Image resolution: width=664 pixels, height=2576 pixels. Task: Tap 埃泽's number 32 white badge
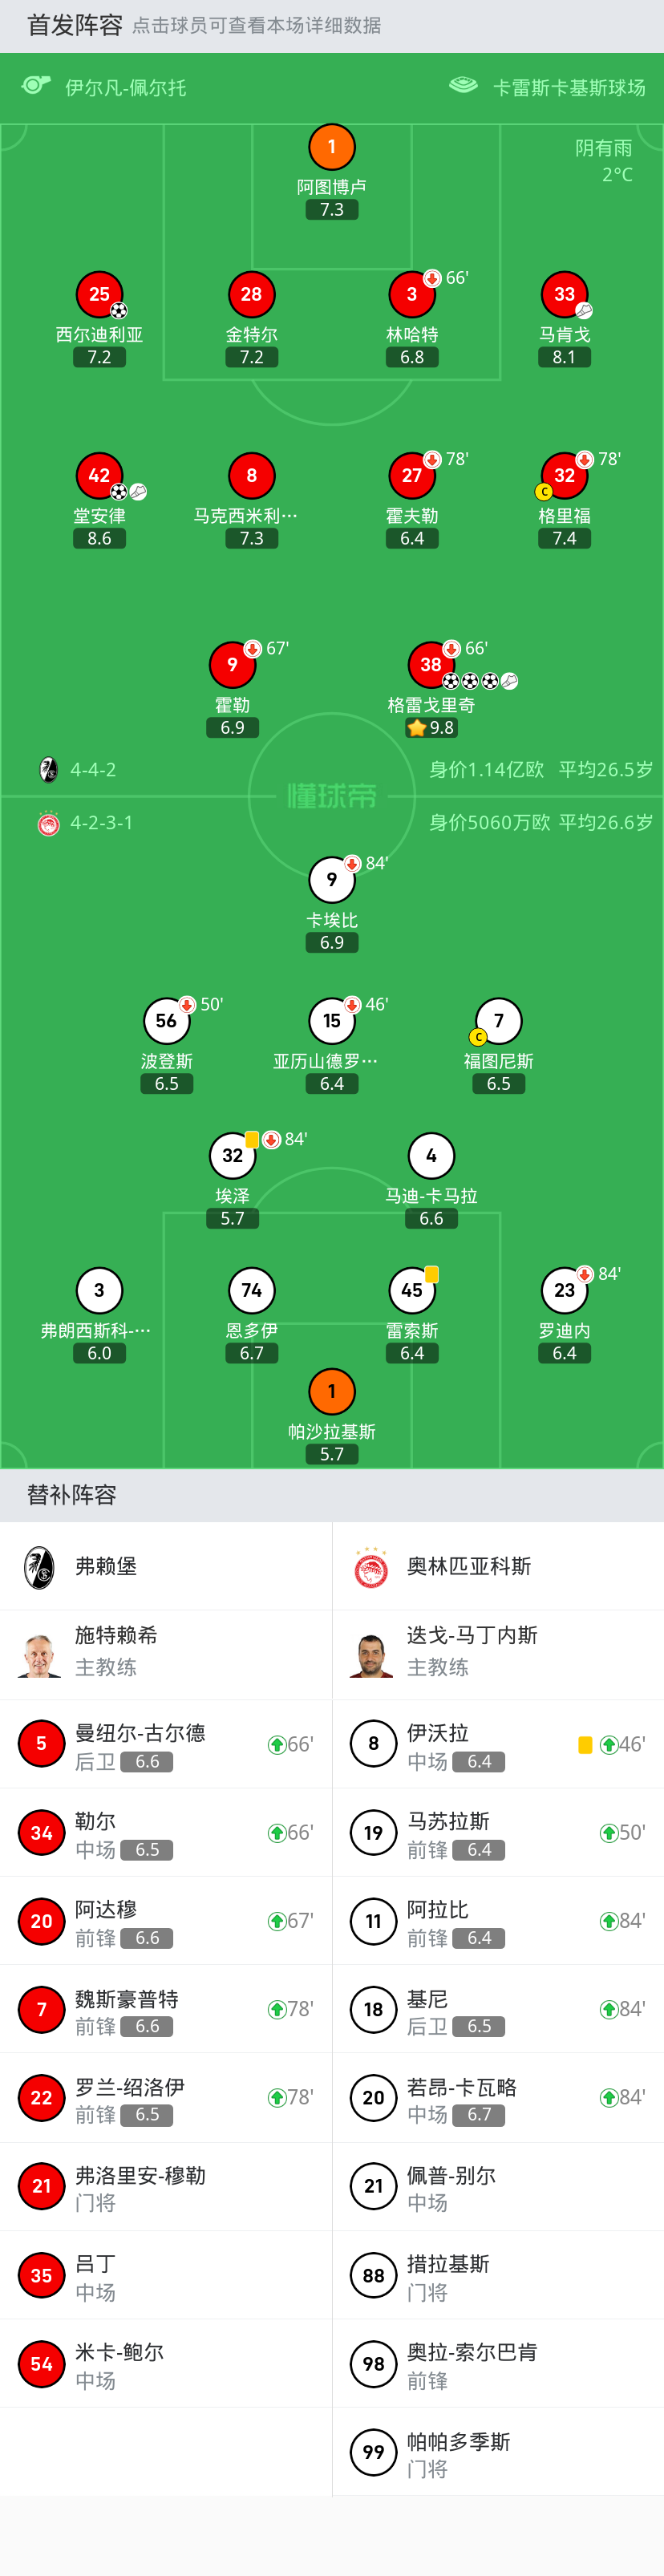tap(232, 1155)
